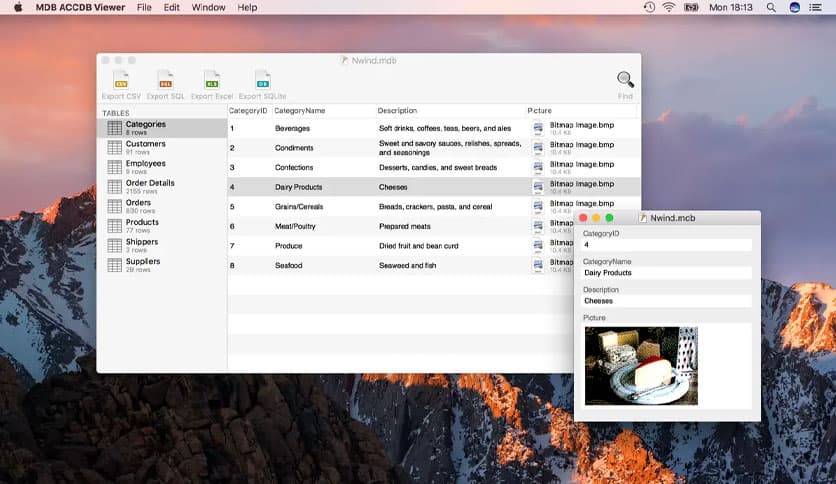Open the Help menu

[247, 7]
